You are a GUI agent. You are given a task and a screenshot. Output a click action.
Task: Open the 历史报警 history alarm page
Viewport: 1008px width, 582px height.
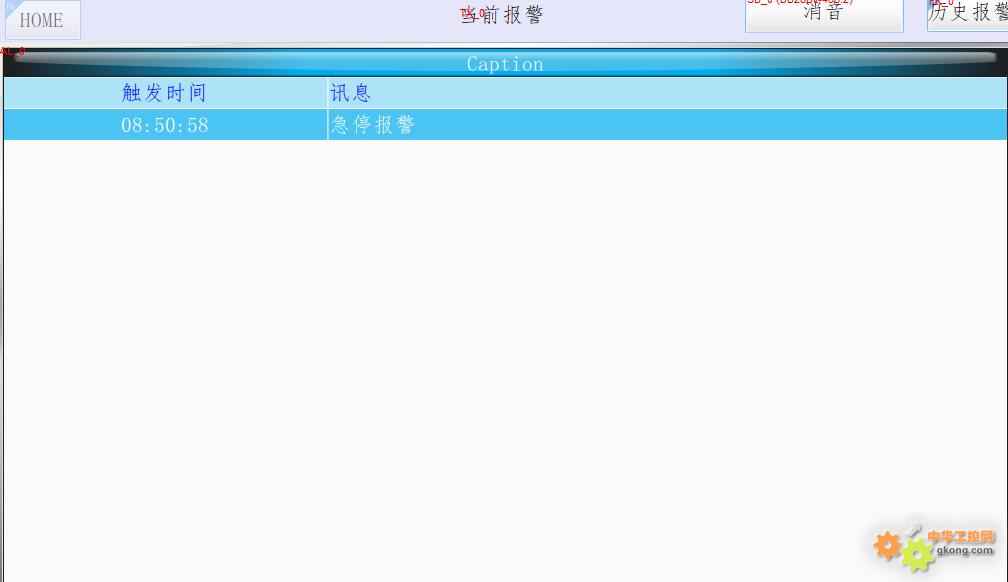[968, 14]
